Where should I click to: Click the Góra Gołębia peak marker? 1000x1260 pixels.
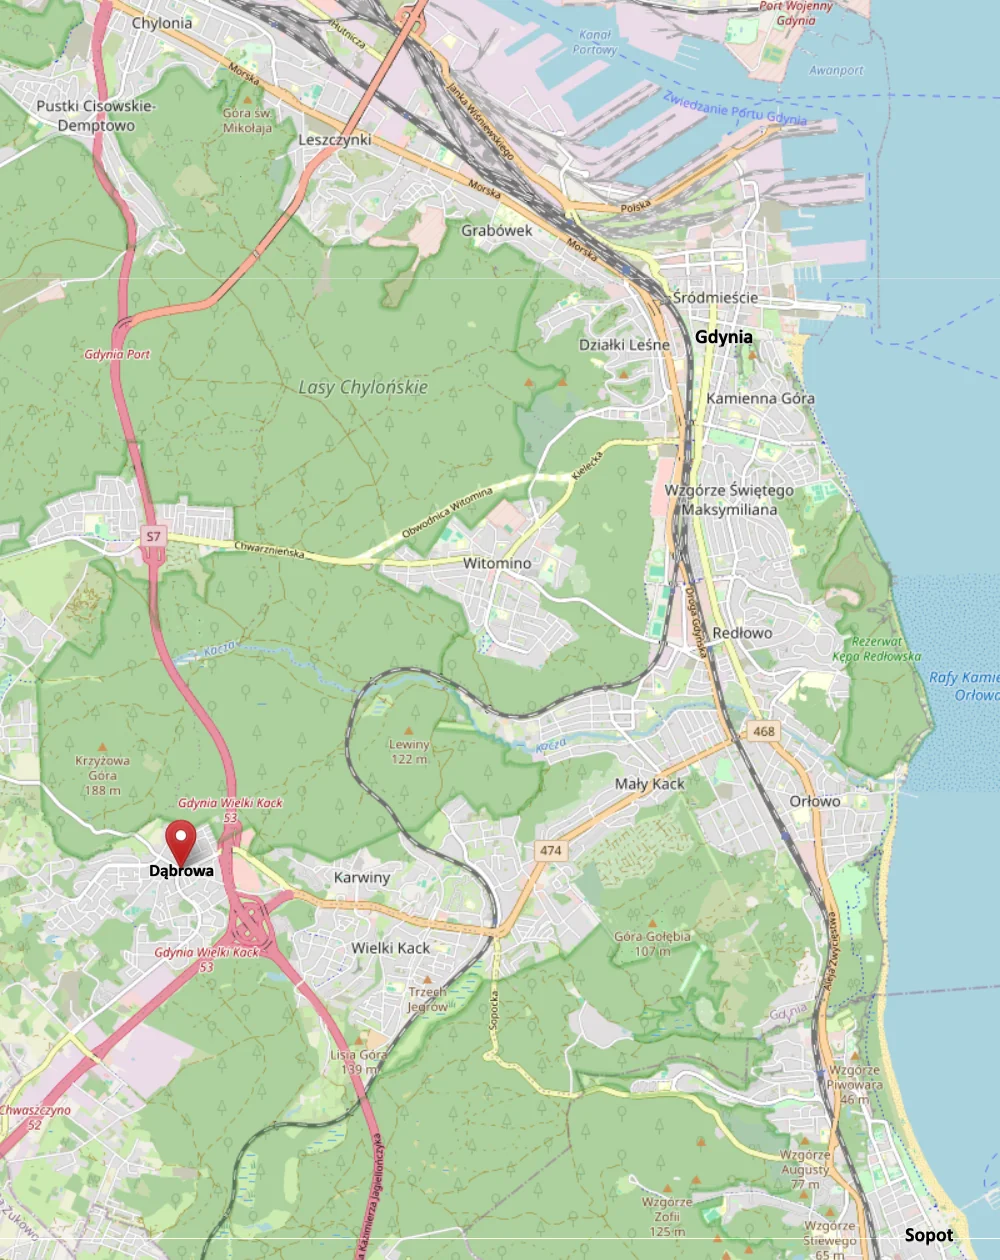(x=652, y=924)
